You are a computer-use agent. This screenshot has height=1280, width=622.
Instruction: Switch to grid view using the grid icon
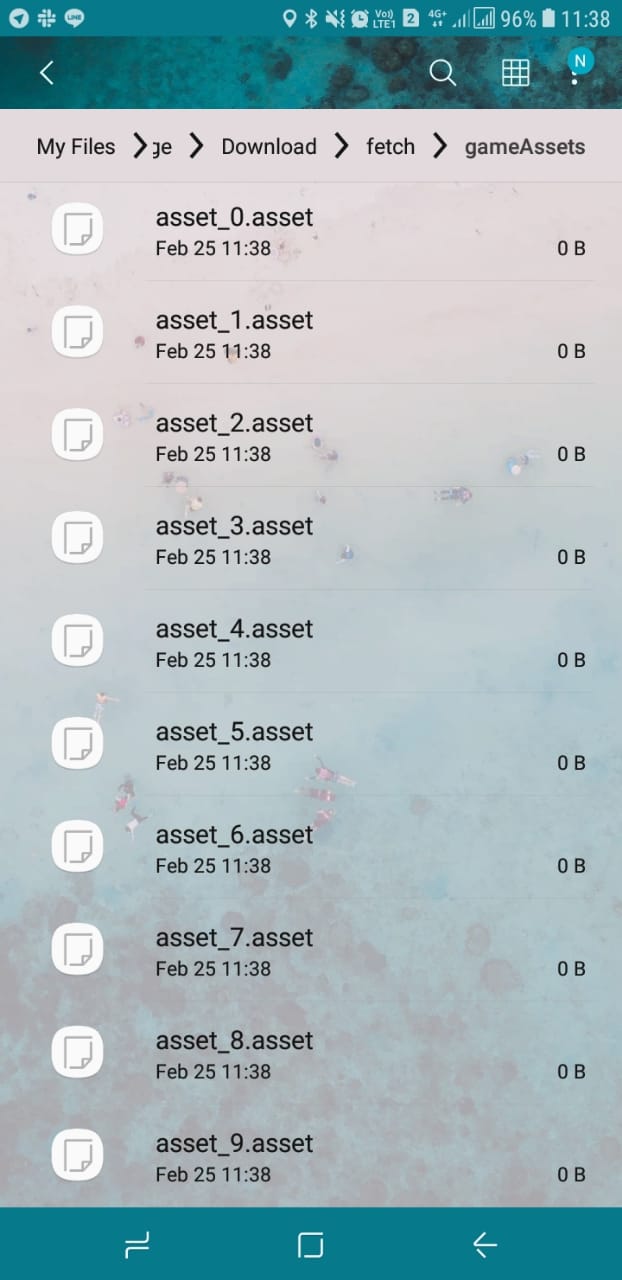515,73
